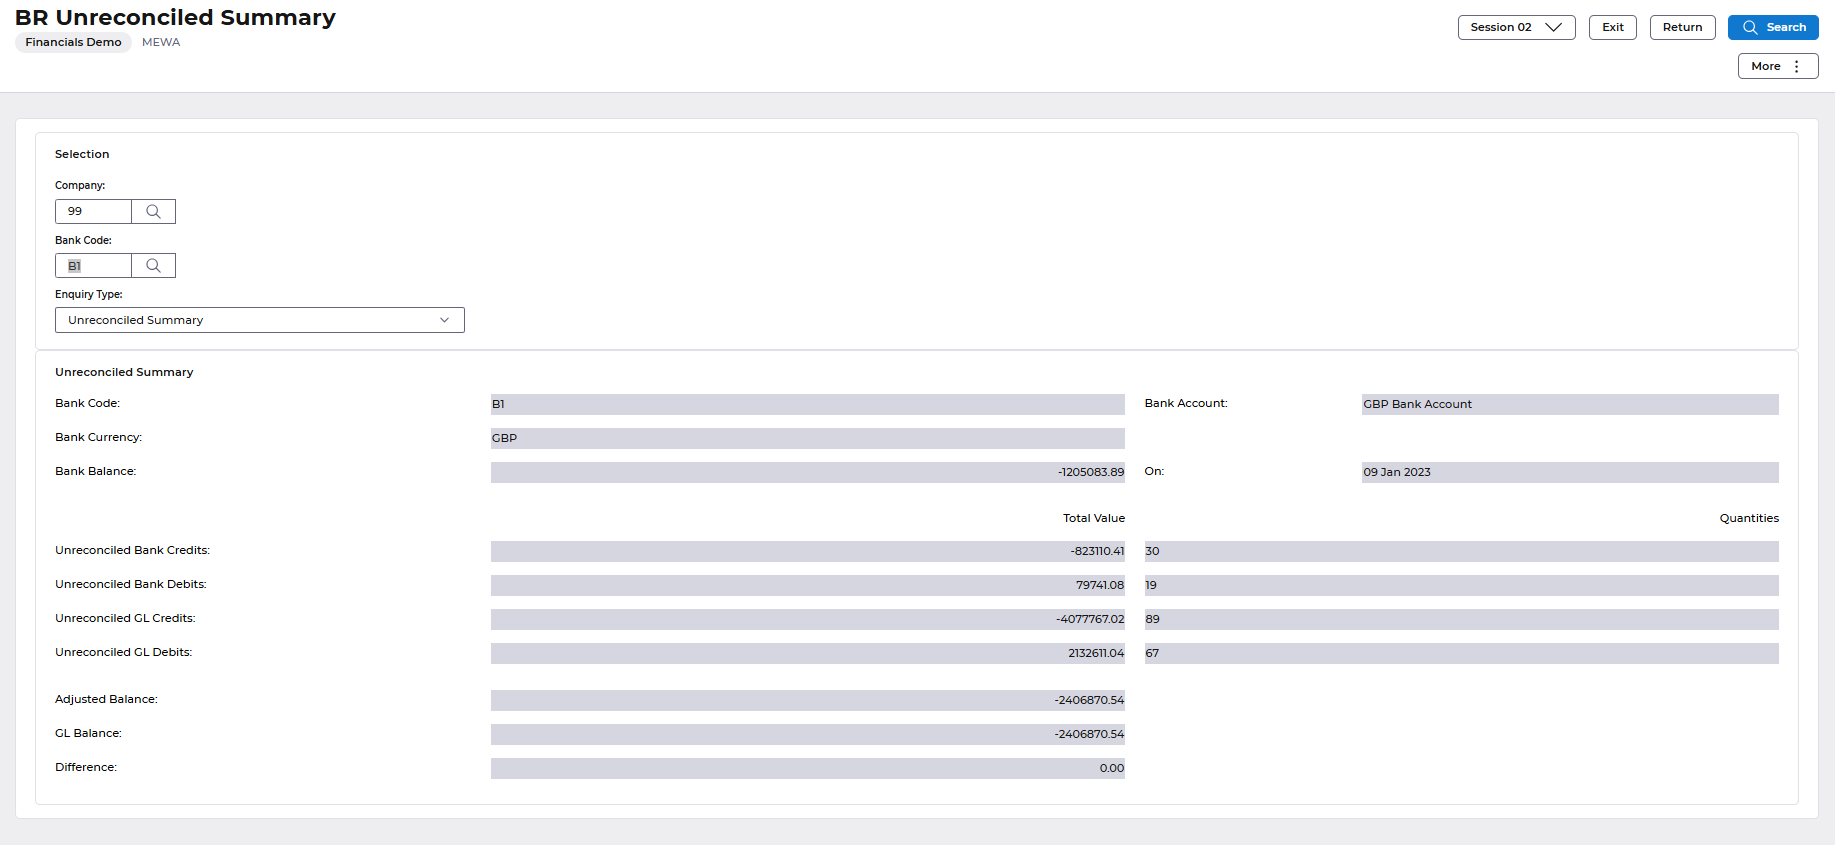The height and width of the screenshot is (845, 1835).
Task: Click the Bank Code lookup magnifier icon
Action: click(x=153, y=265)
